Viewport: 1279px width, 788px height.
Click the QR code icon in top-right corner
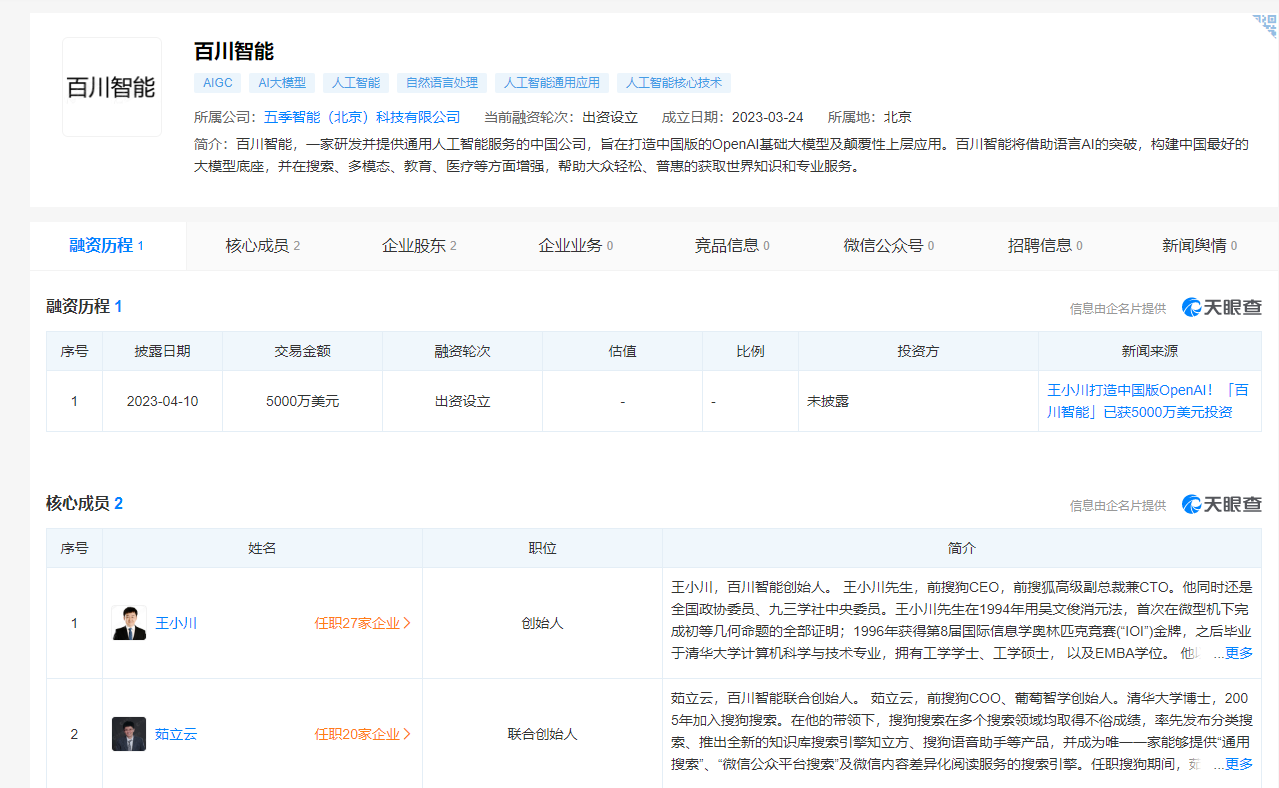1266,26
